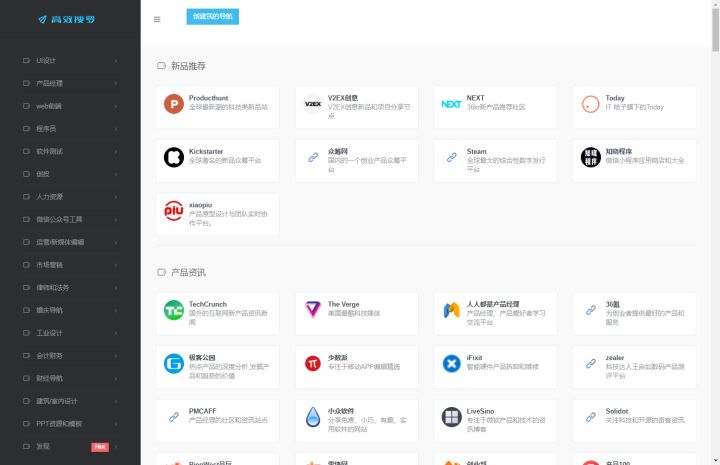The height and width of the screenshot is (465, 720).
Task: Expand the 财经导航 sidebar chevron
Action: [116, 378]
